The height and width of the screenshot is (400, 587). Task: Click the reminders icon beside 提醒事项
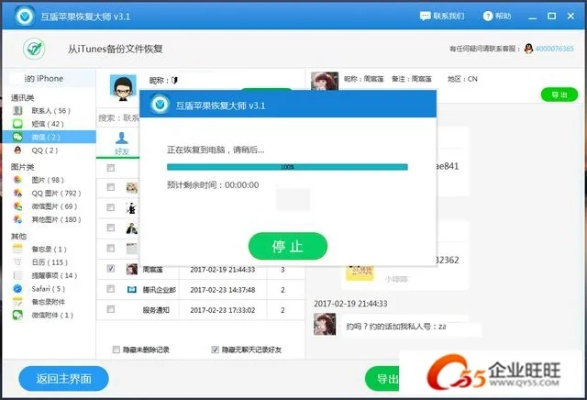pos(18,275)
